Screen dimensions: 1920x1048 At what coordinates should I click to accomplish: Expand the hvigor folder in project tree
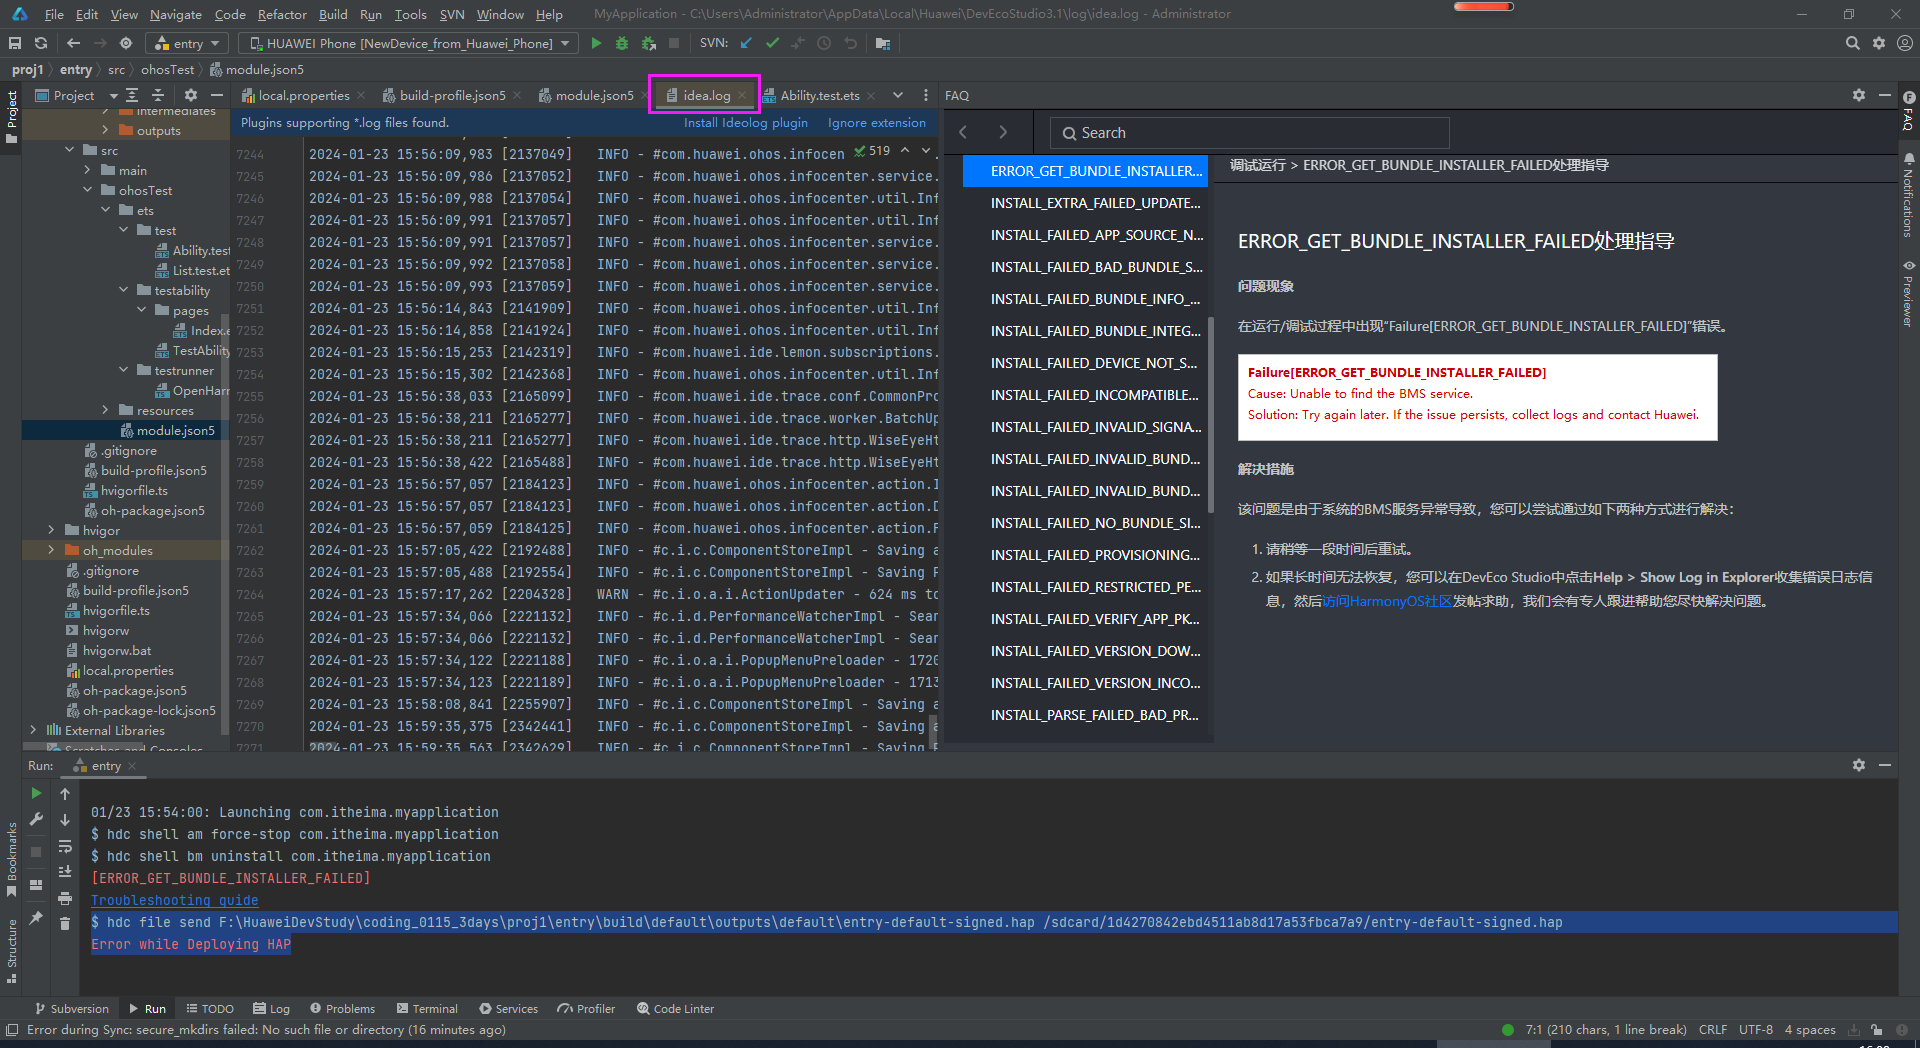pyautogui.click(x=52, y=530)
